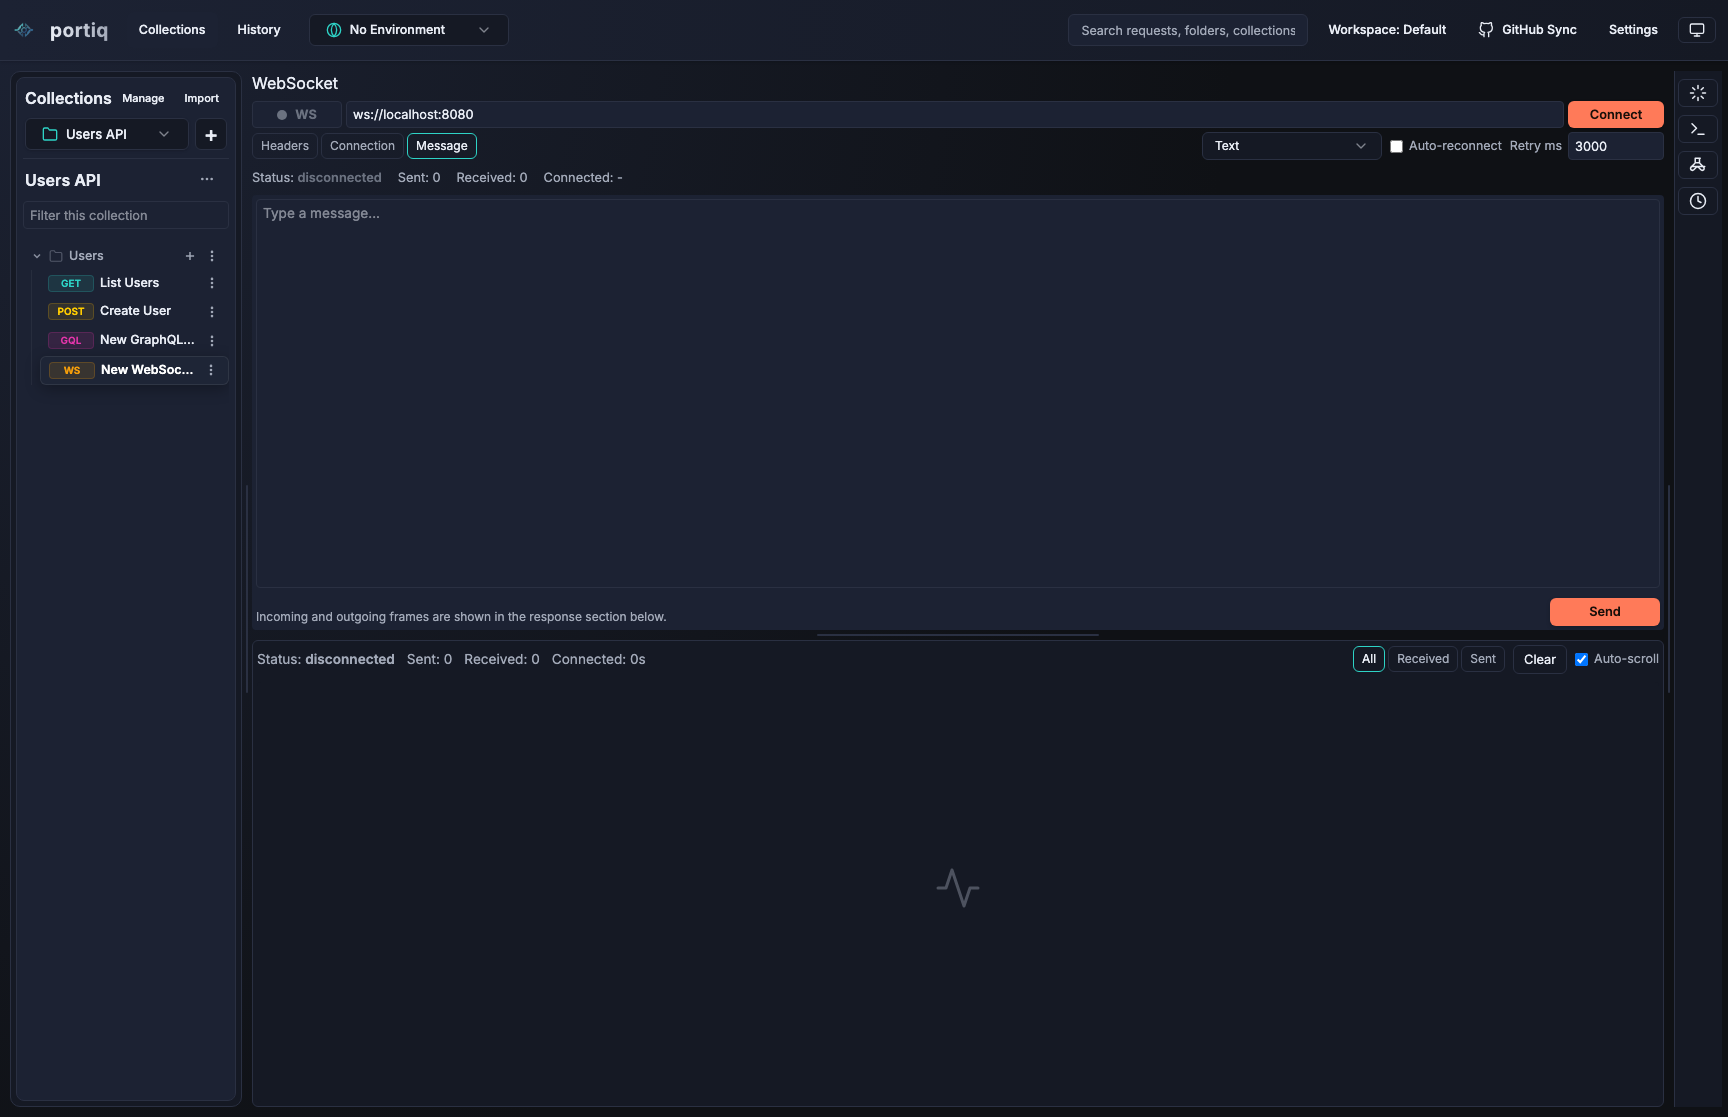Open the Users folder kebab menu
The height and width of the screenshot is (1117, 1728).
(x=212, y=256)
